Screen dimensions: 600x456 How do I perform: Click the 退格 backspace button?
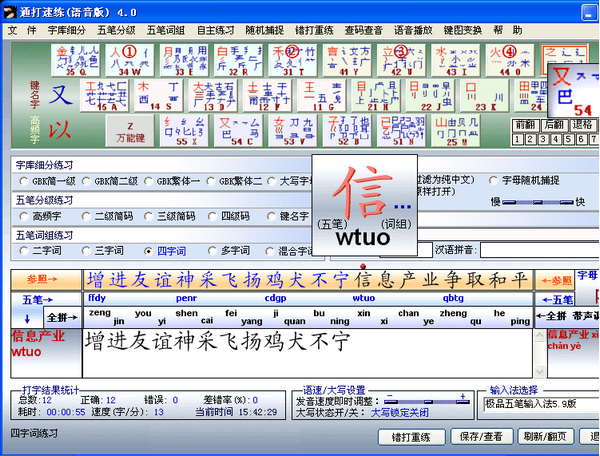(x=582, y=125)
